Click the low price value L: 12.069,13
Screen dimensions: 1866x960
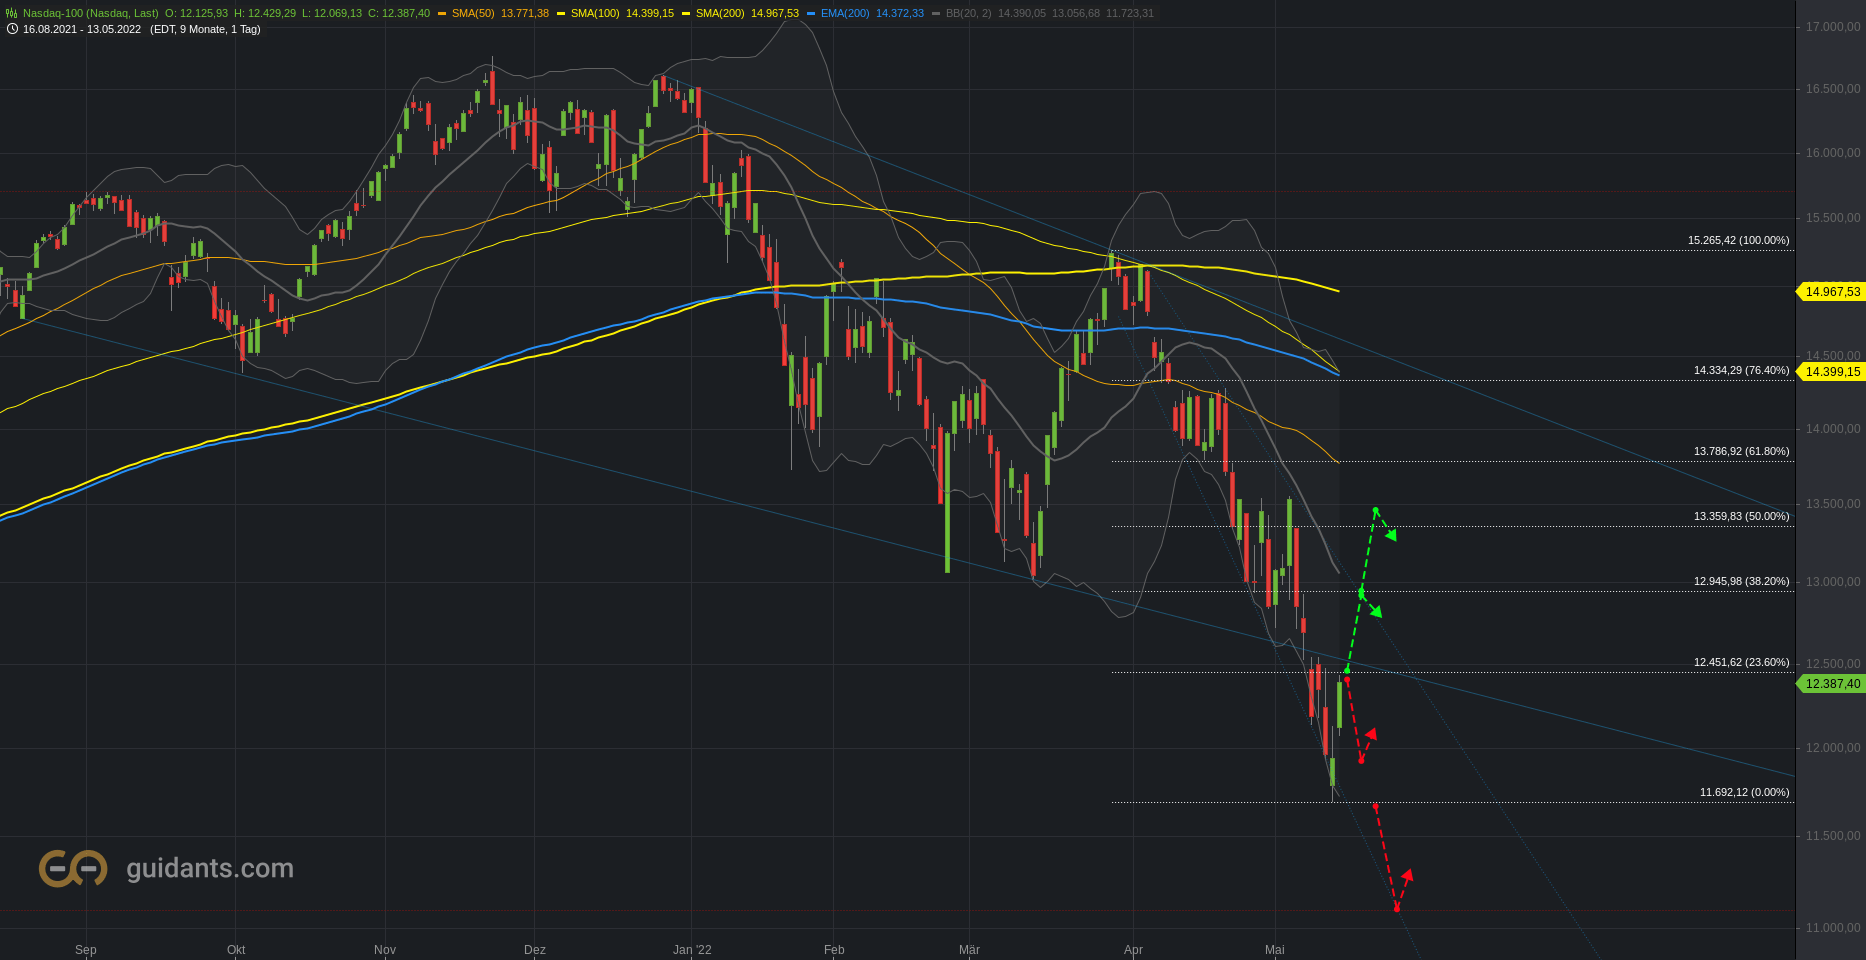point(332,14)
